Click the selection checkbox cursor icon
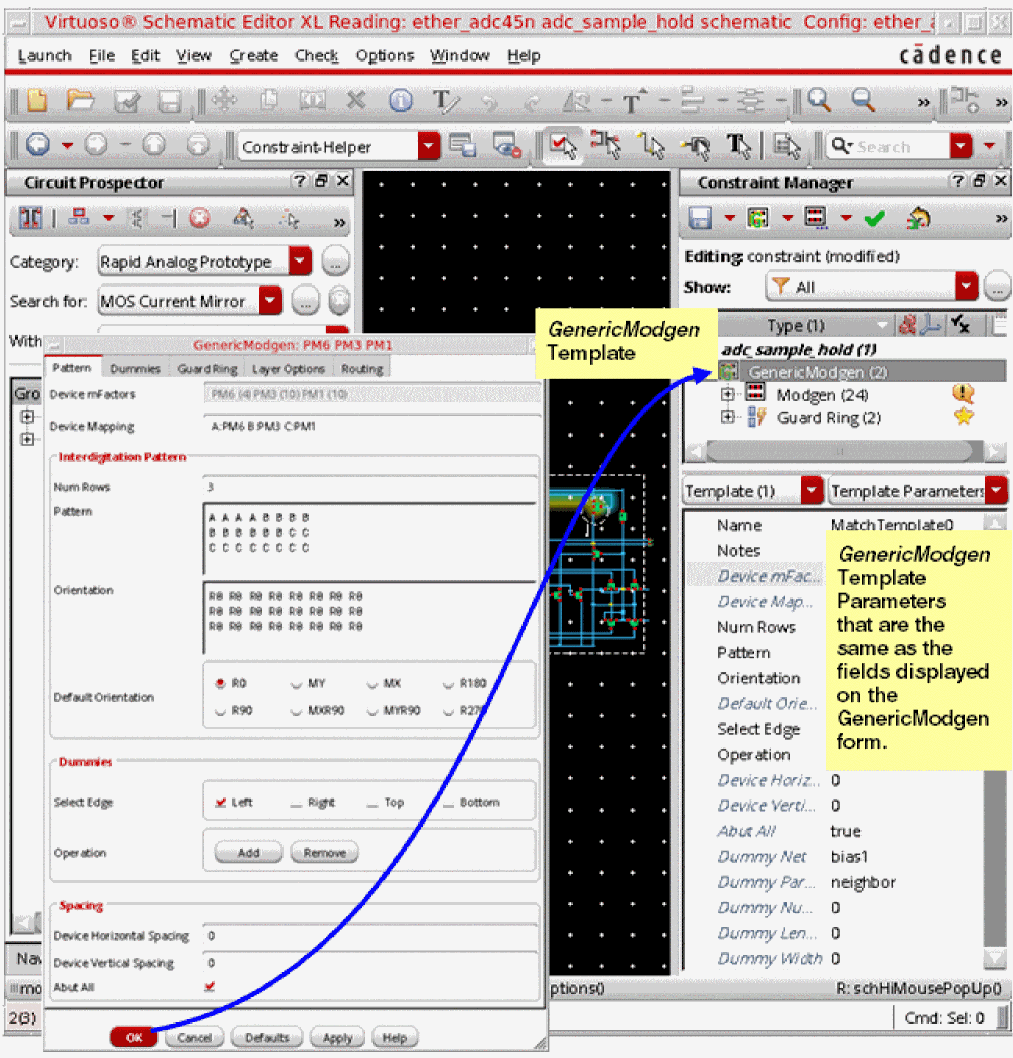Viewport: 1013px width, 1058px height. (563, 145)
